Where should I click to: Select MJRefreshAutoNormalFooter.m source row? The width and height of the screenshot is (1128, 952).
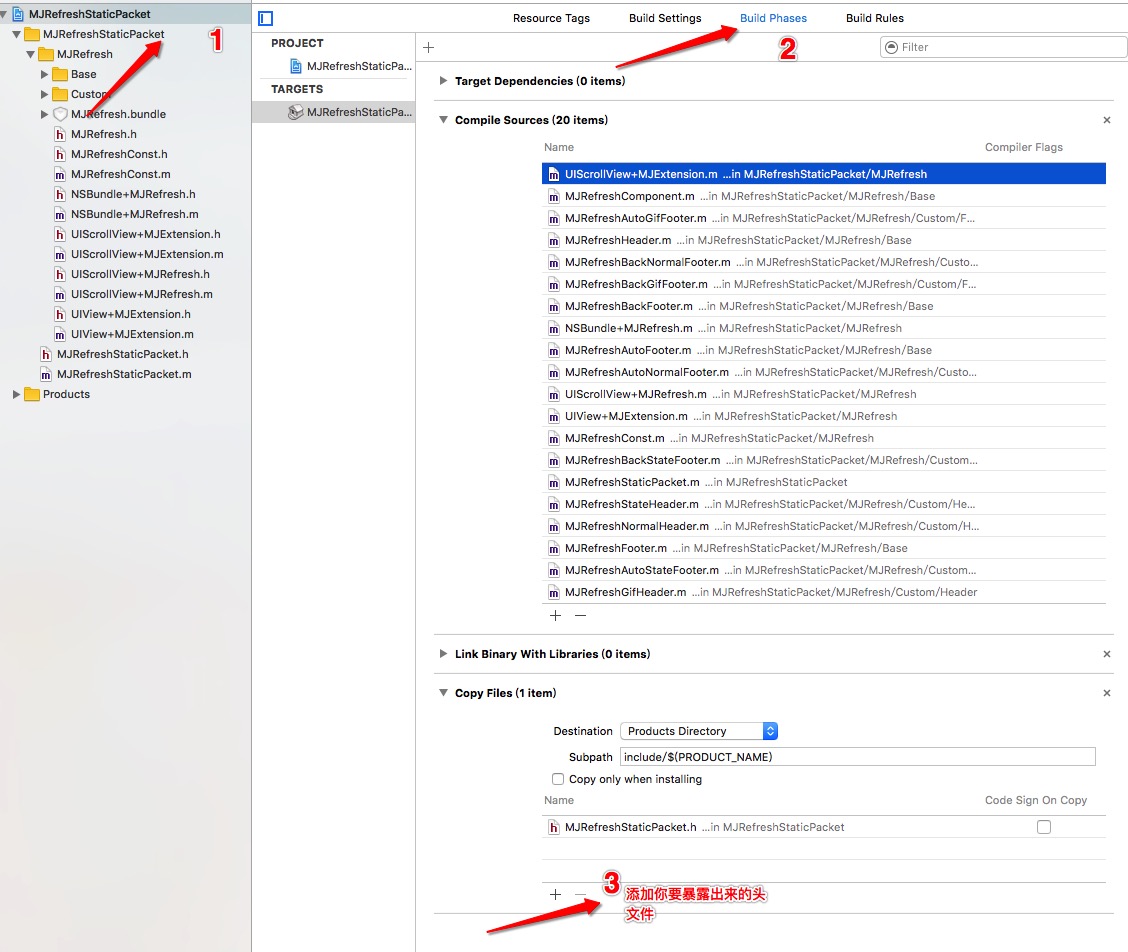[x=824, y=372]
